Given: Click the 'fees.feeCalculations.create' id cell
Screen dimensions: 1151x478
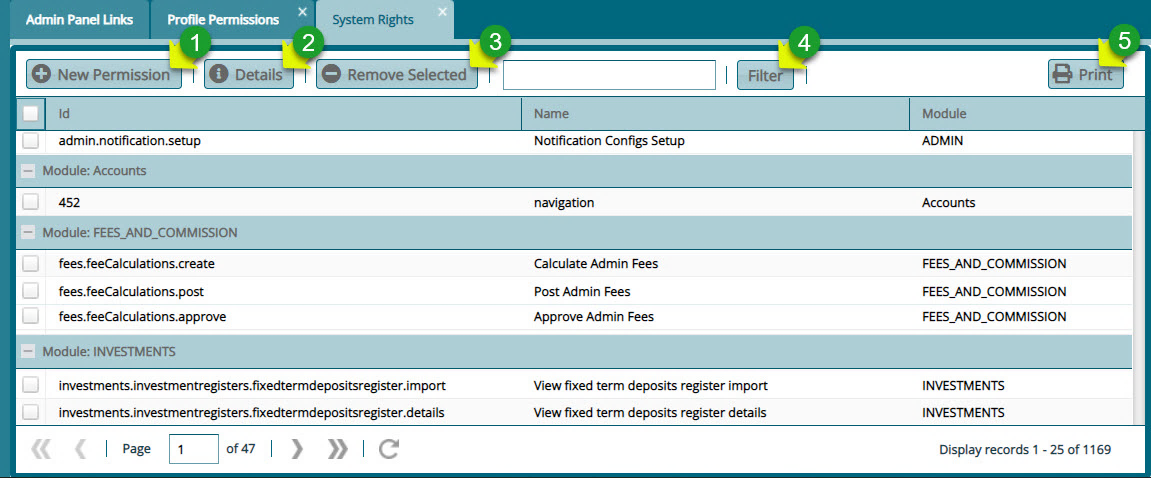Looking at the screenshot, I should [137, 263].
